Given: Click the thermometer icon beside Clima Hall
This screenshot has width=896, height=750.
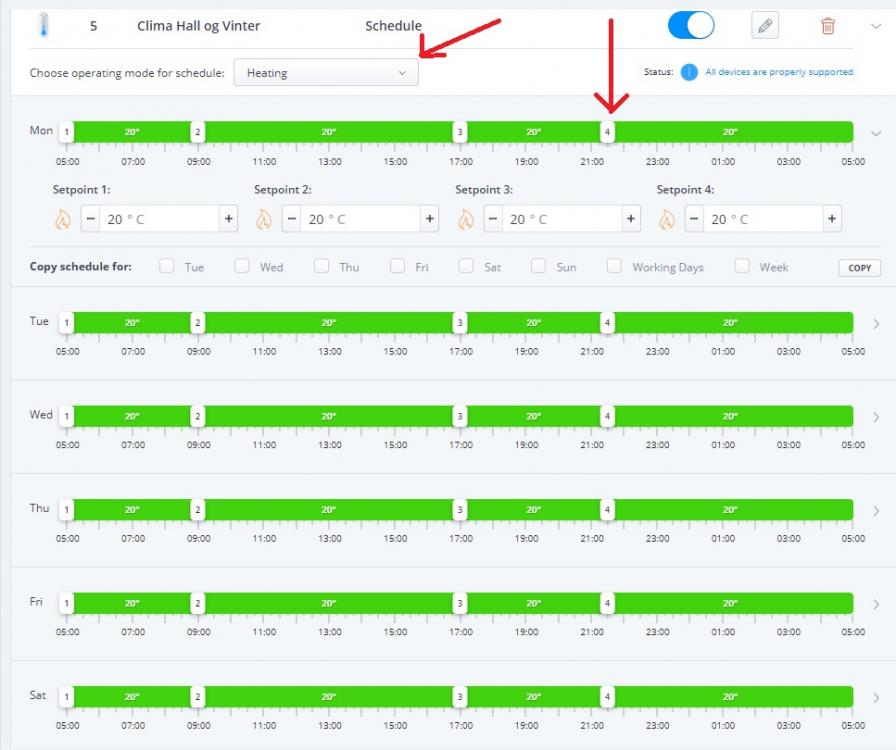Looking at the screenshot, I should pyautogui.click(x=42, y=26).
